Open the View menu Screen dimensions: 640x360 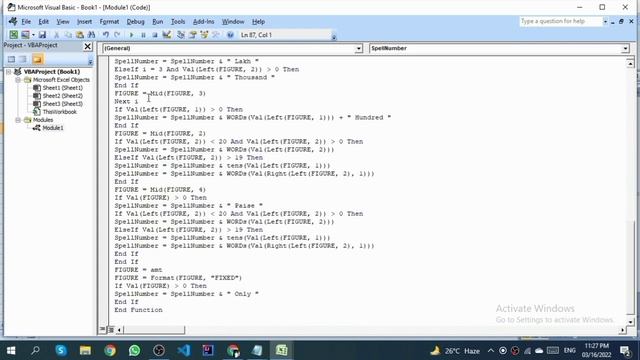tap(62, 22)
